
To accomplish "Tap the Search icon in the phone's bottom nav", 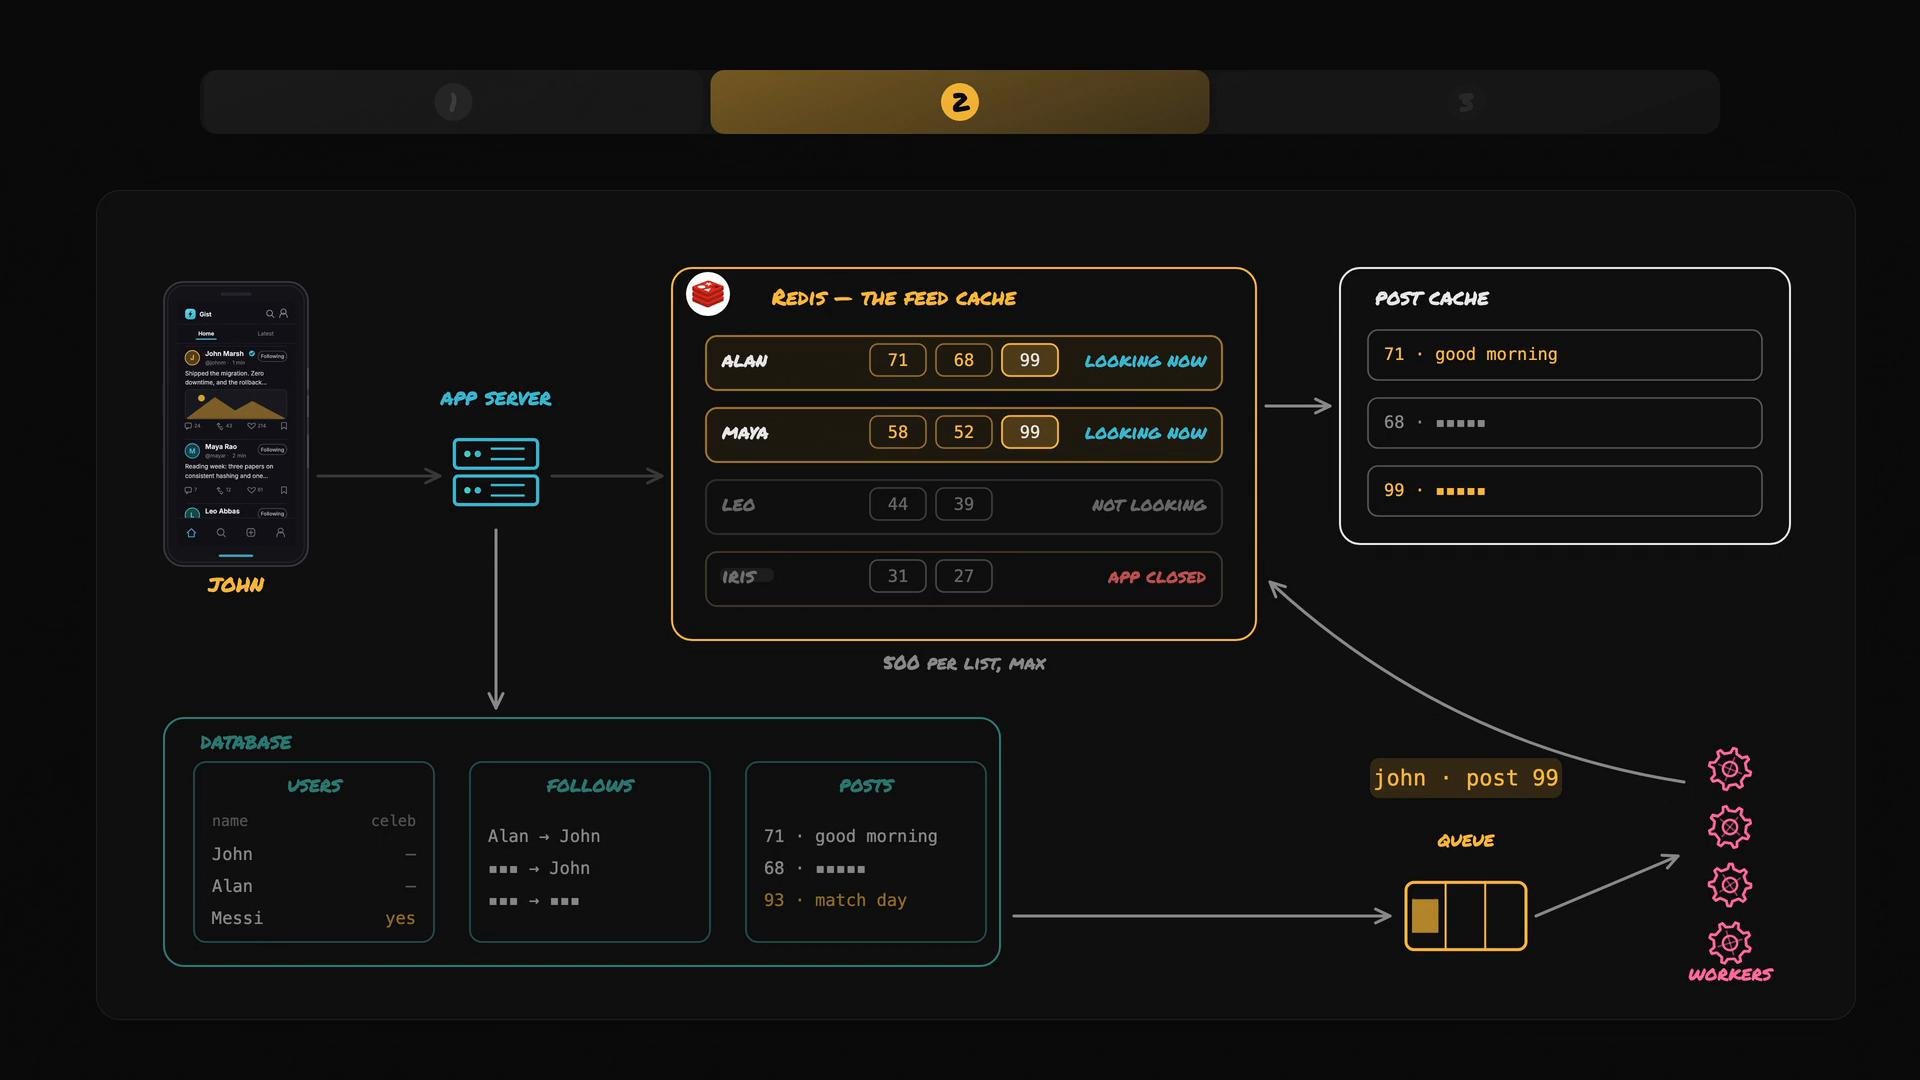I will 221,533.
